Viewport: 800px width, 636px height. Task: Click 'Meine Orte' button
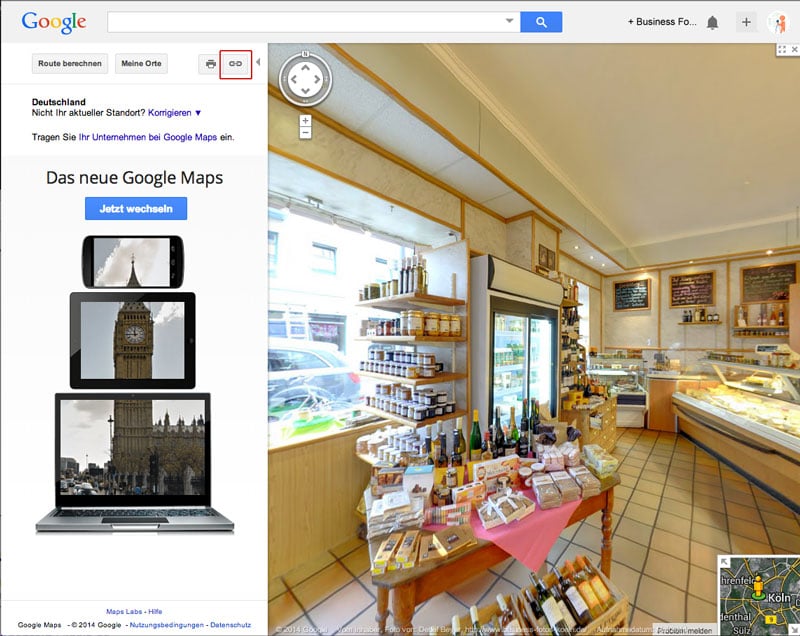(141, 64)
